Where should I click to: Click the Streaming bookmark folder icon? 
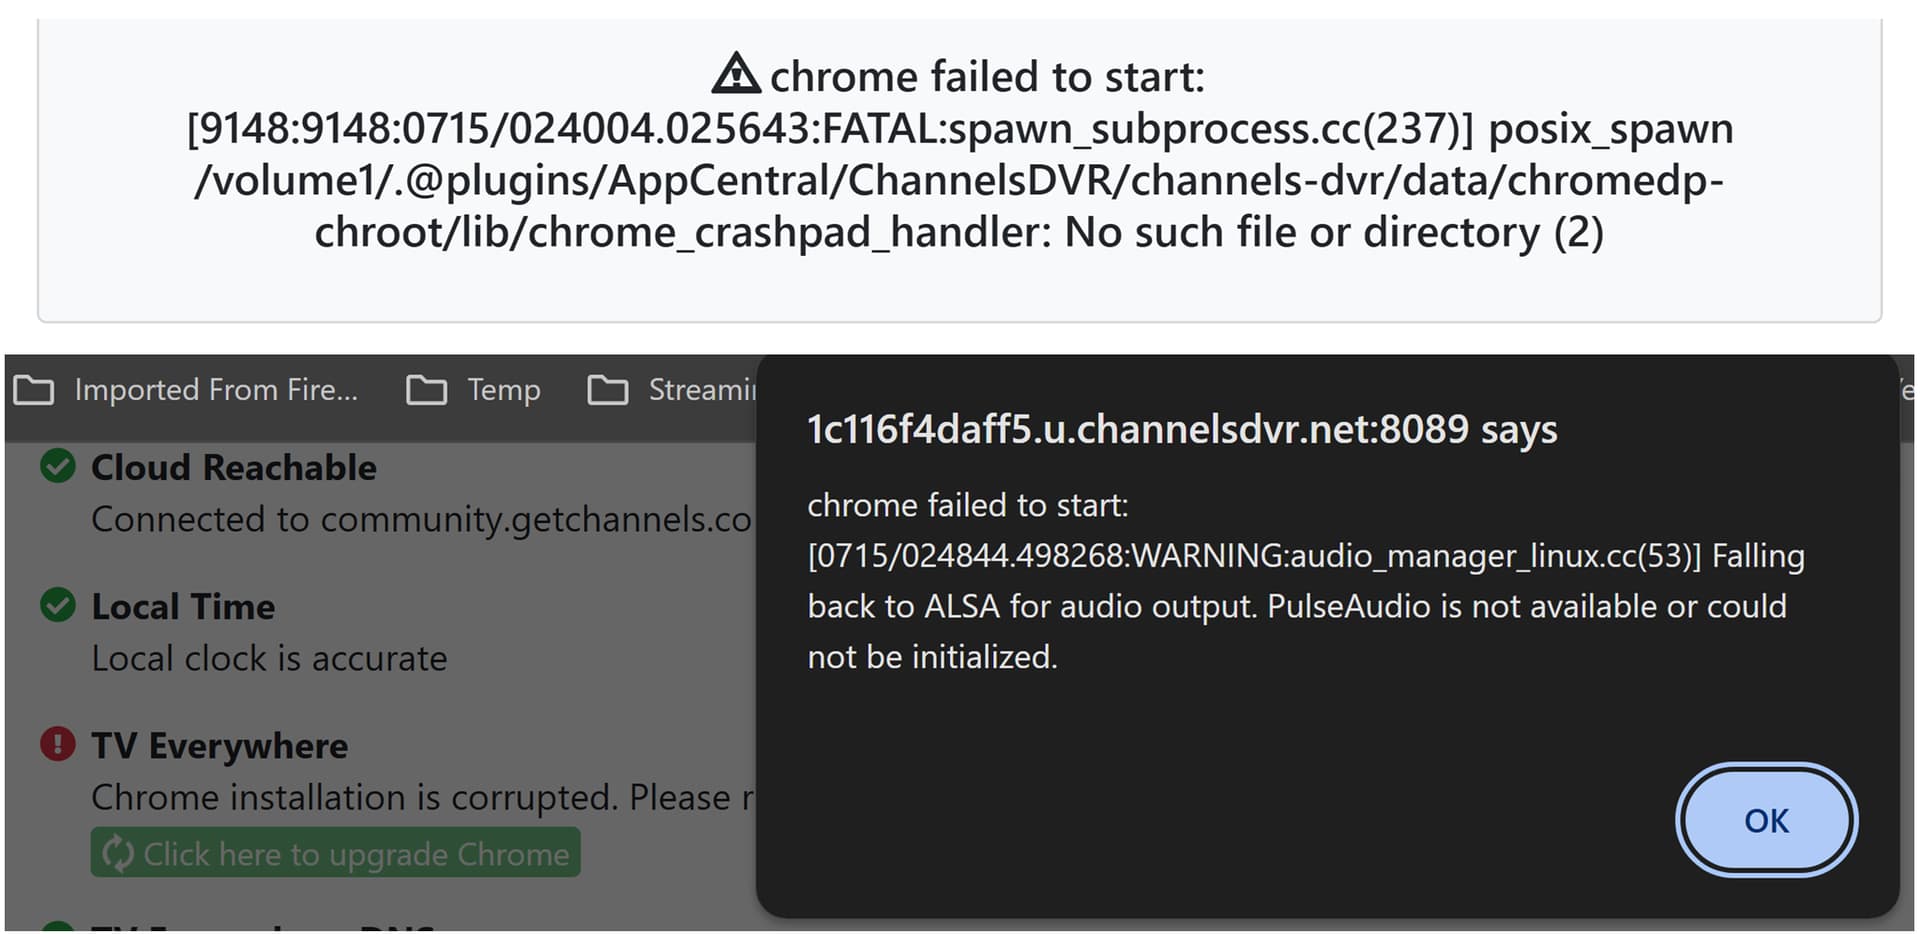coord(608,390)
